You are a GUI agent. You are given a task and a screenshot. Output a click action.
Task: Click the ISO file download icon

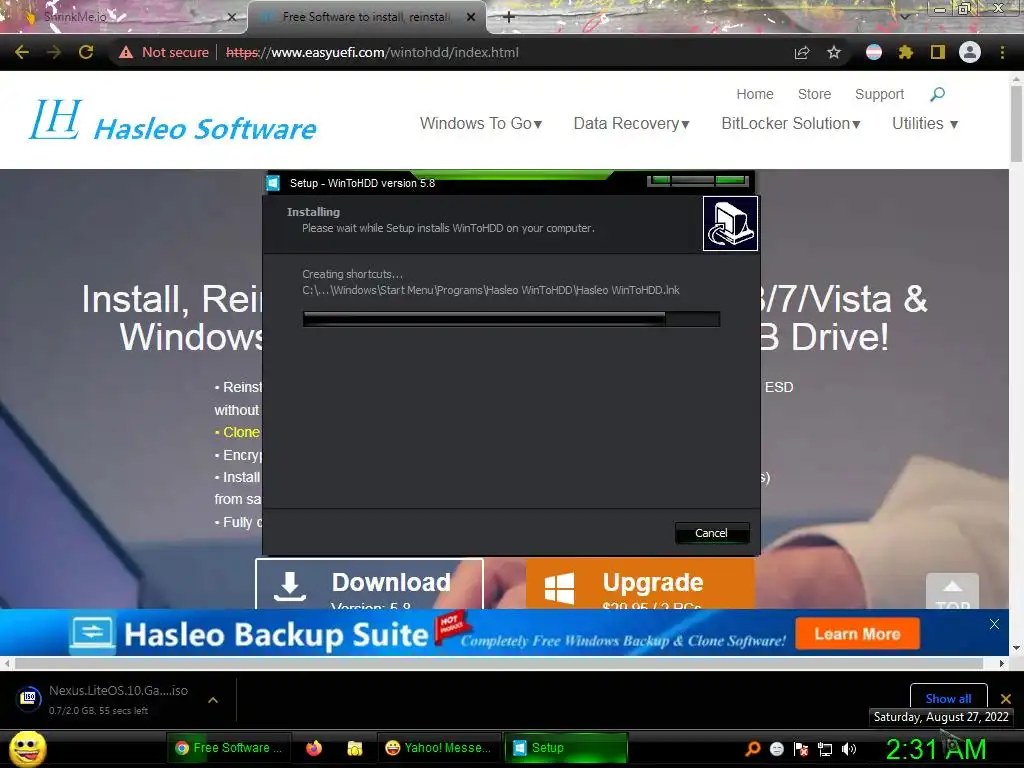(x=29, y=698)
